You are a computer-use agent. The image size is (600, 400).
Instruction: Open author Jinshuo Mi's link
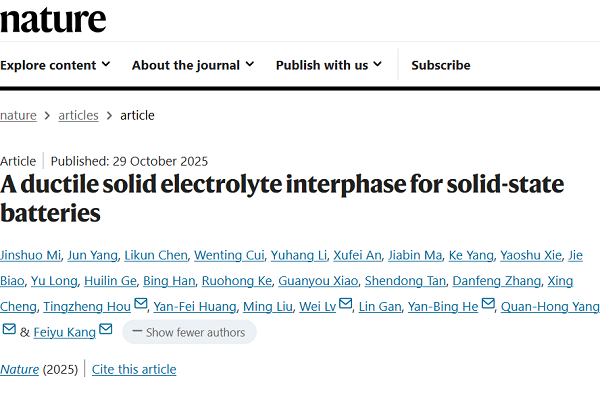27,255
